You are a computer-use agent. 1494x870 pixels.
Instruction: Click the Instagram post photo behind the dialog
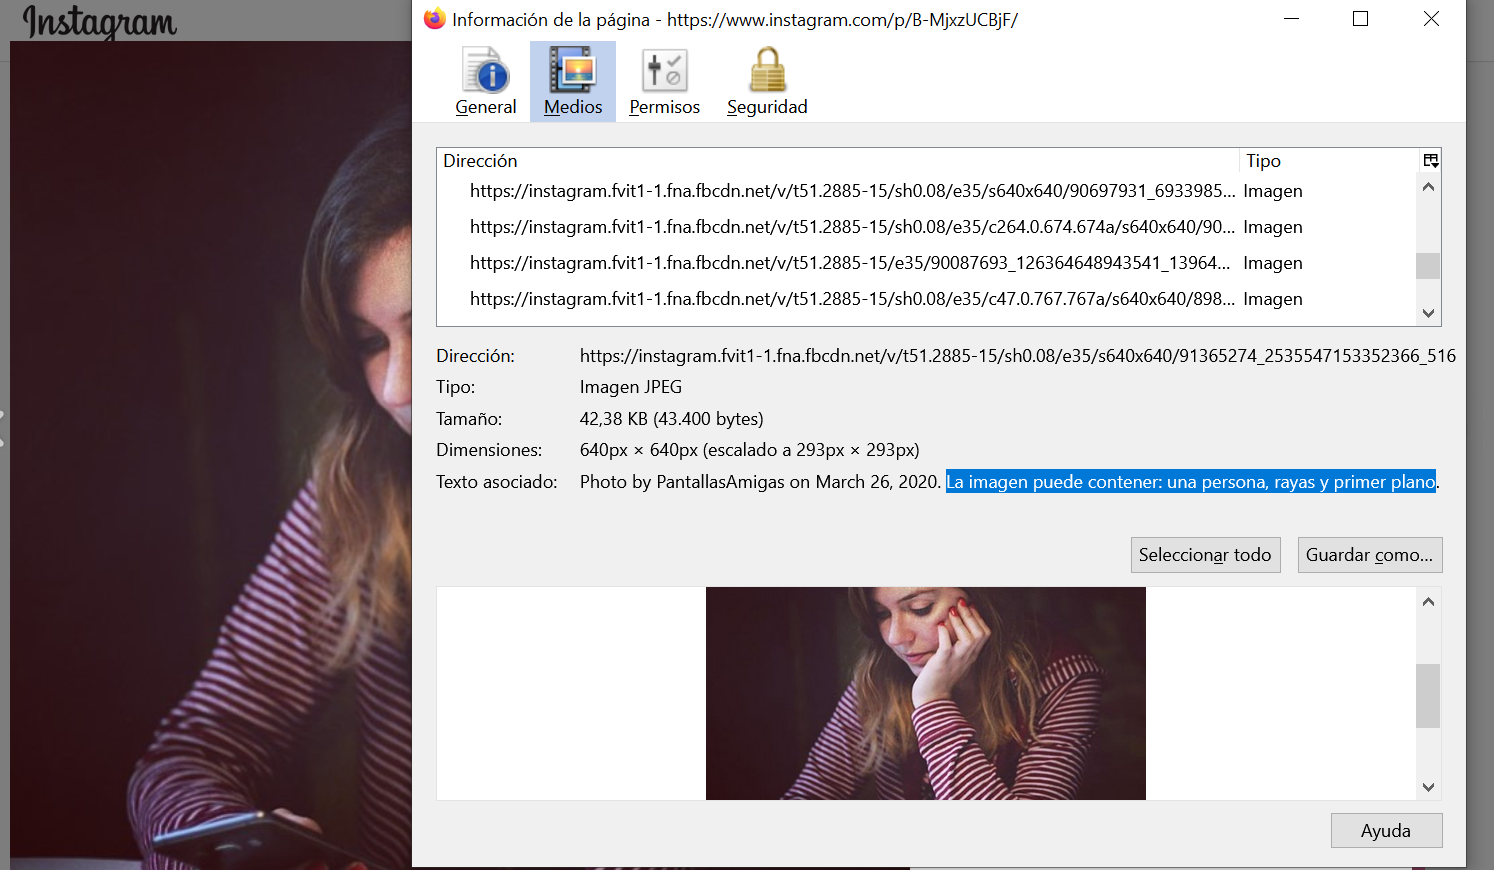pyautogui.click(x=211, y=455)
